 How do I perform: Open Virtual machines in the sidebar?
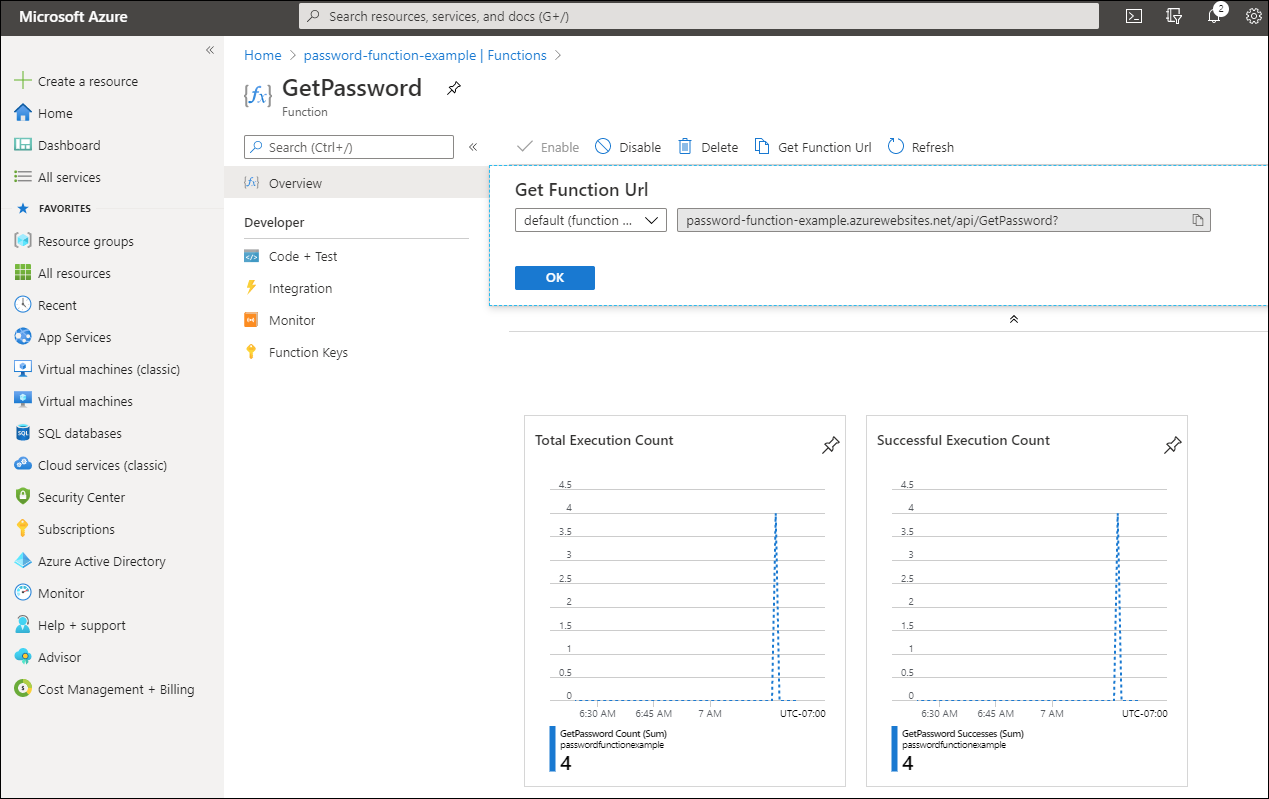(85, 401)
